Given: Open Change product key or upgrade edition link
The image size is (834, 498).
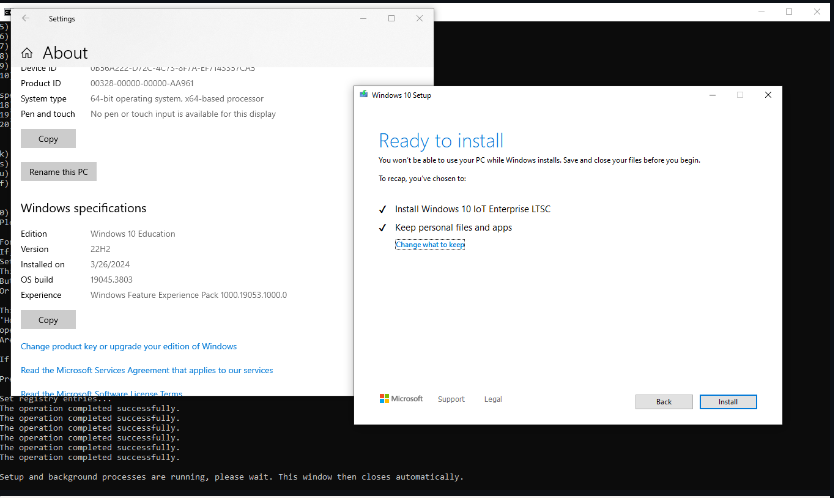Looking at the screenshot, I should (x=129, y=346).
